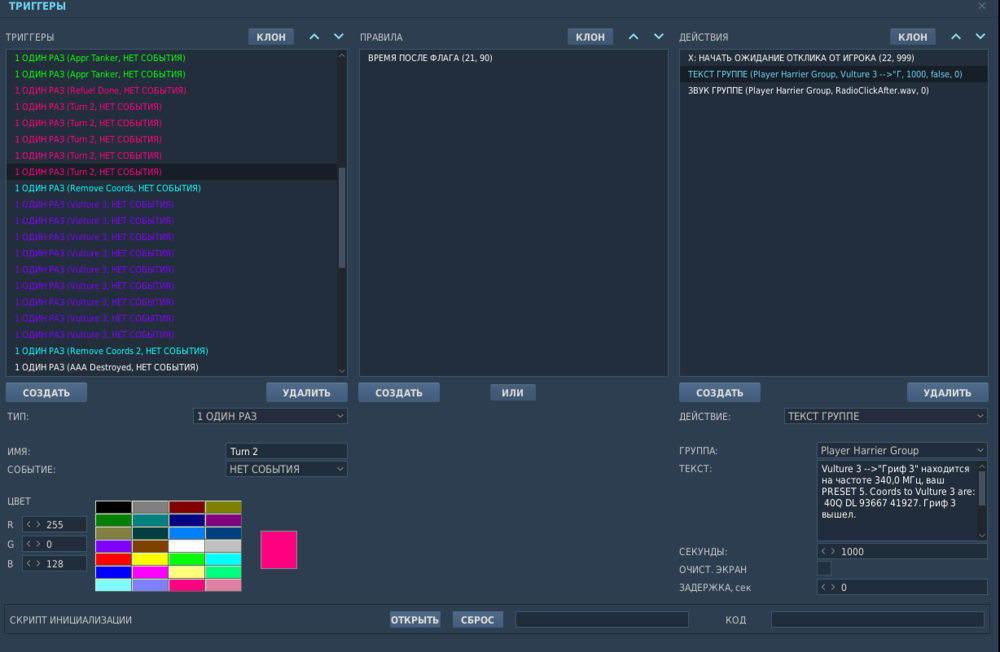Open the ГРУППА dropdown Player Harrier Group
The image size is (1000, 652).
click(x=902, y=450)
